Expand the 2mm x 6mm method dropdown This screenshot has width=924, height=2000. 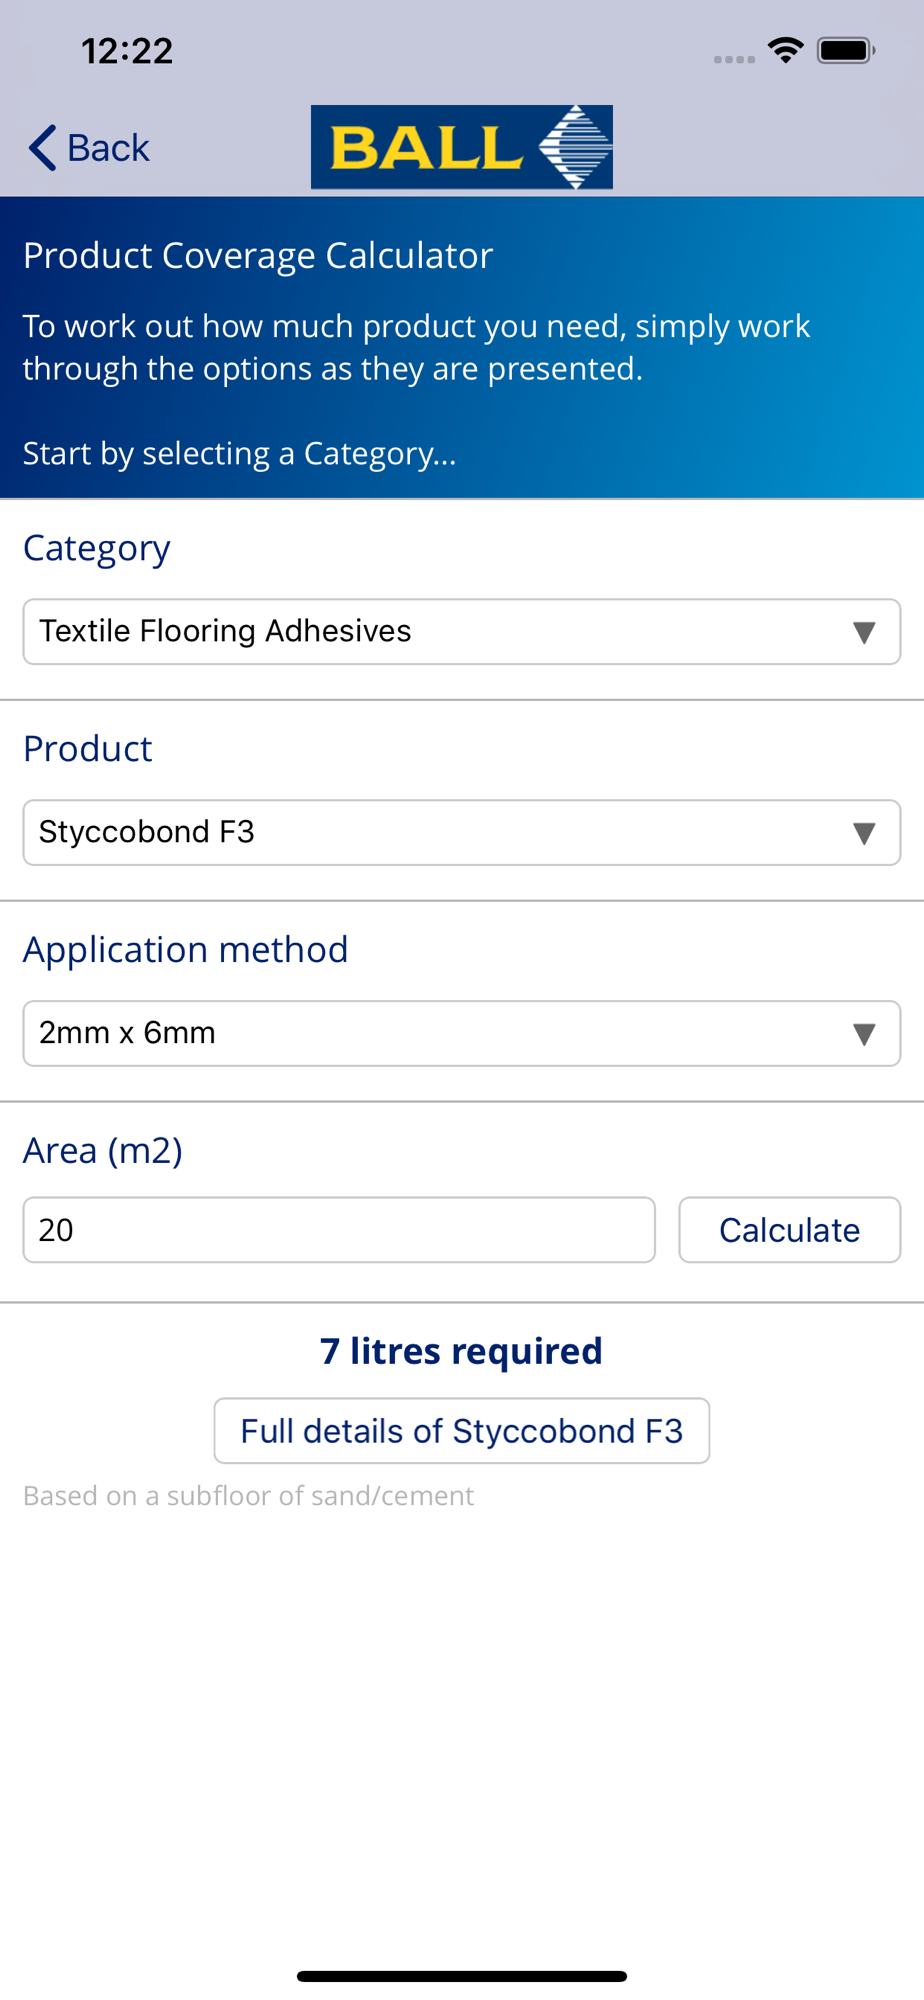(x=440, y=1034)
